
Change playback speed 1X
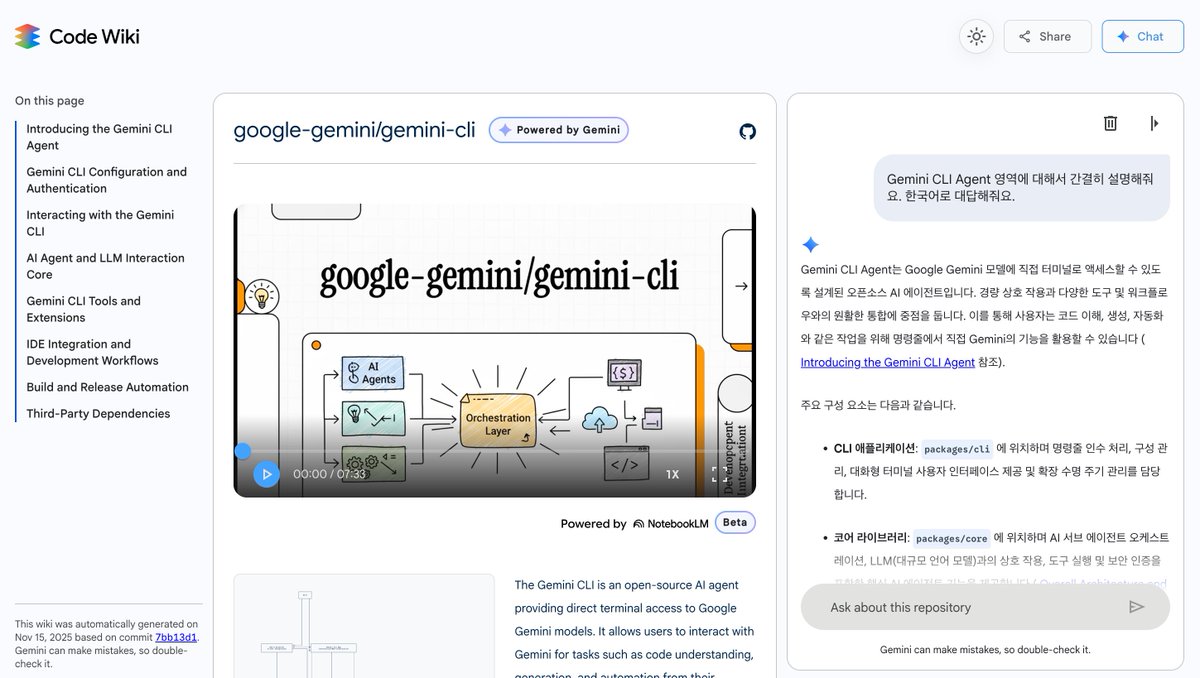click(x=673, y=474)
